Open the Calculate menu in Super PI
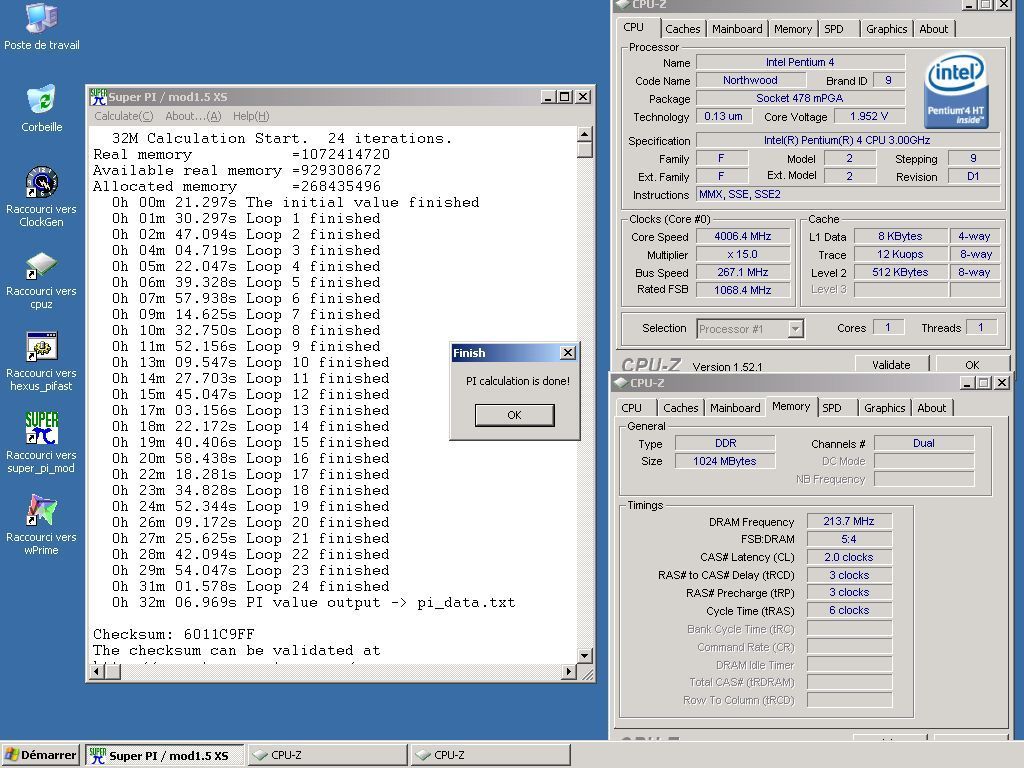1024x768 pixels. [123, 116]
